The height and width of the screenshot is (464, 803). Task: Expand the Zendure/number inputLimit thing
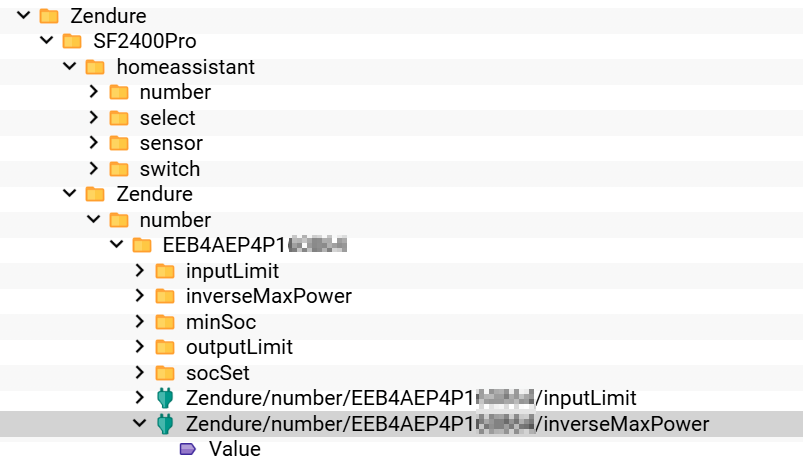point(139,397)
